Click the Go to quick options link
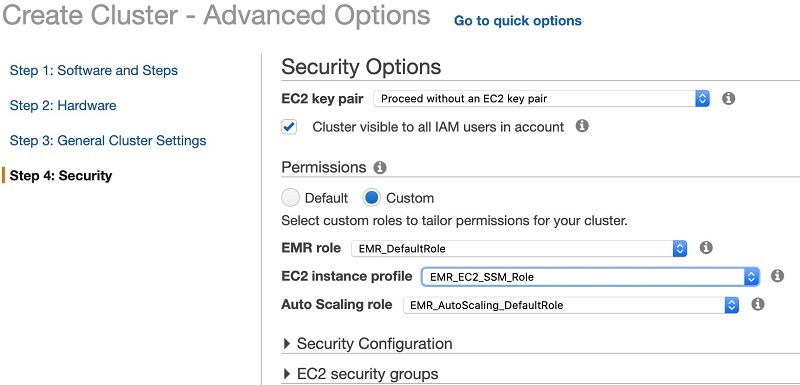Image resolution: width=800 pixels, height=385 pixels. [518, 21]
